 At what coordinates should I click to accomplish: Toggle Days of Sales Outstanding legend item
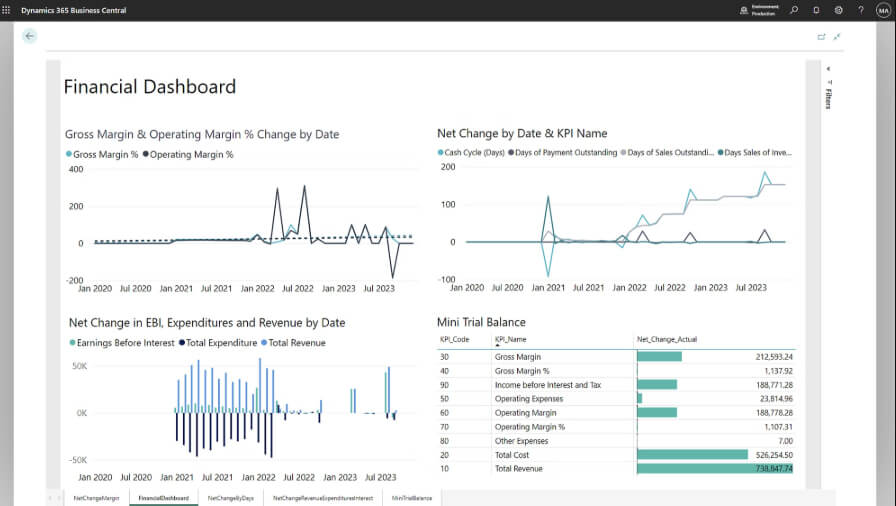pos(667,152)
